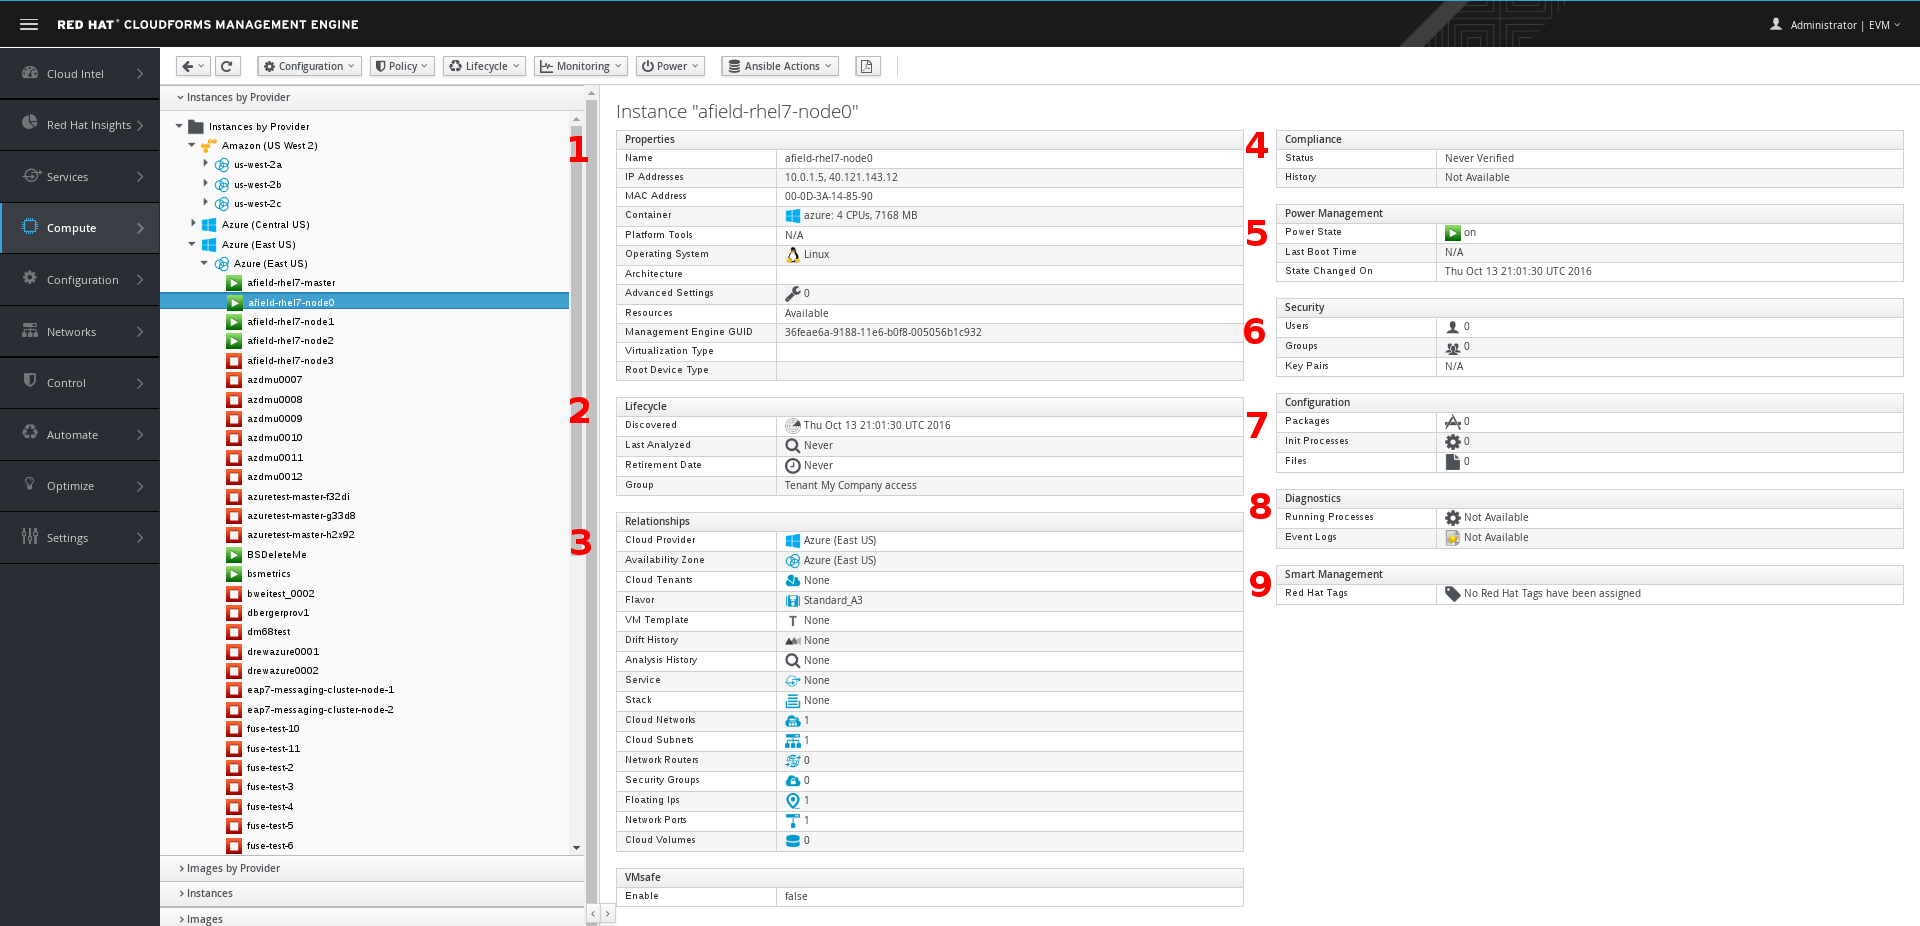
Task: Reload the current display
Action: click(227, 66)
